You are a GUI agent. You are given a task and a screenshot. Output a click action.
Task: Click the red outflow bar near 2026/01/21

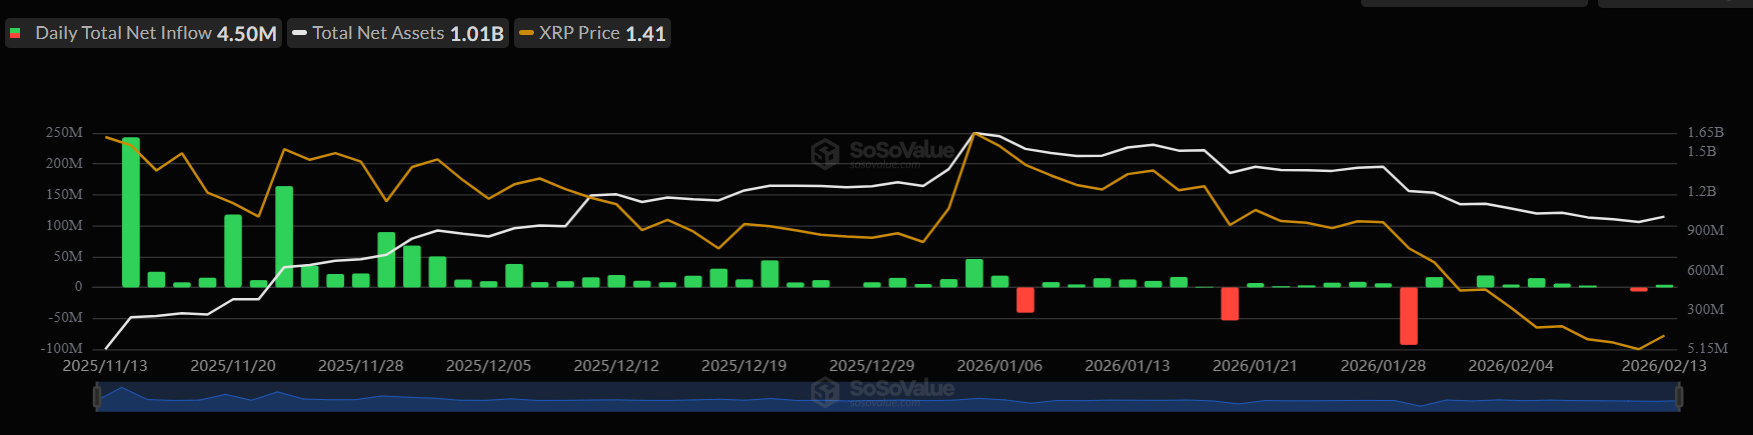pos(1230,304)
